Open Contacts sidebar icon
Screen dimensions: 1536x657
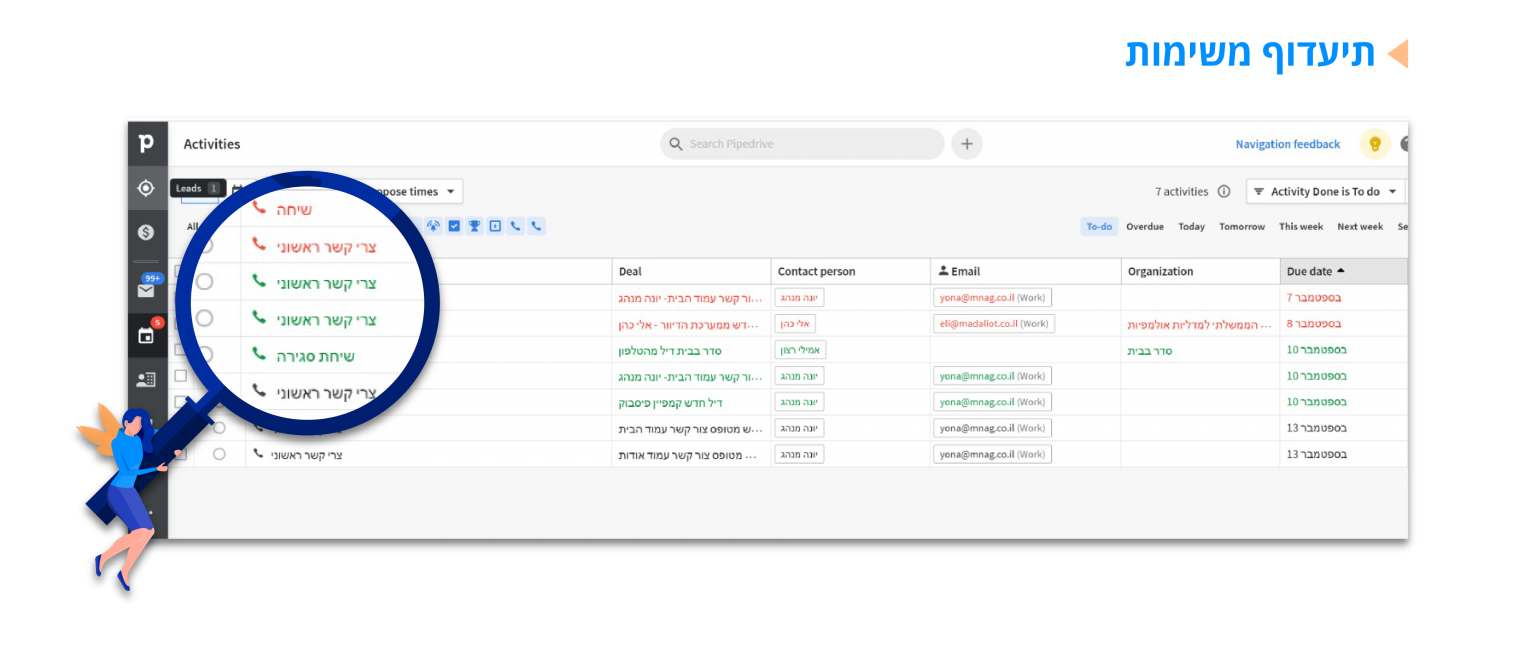pyautogui.click(x=146, y=379)
